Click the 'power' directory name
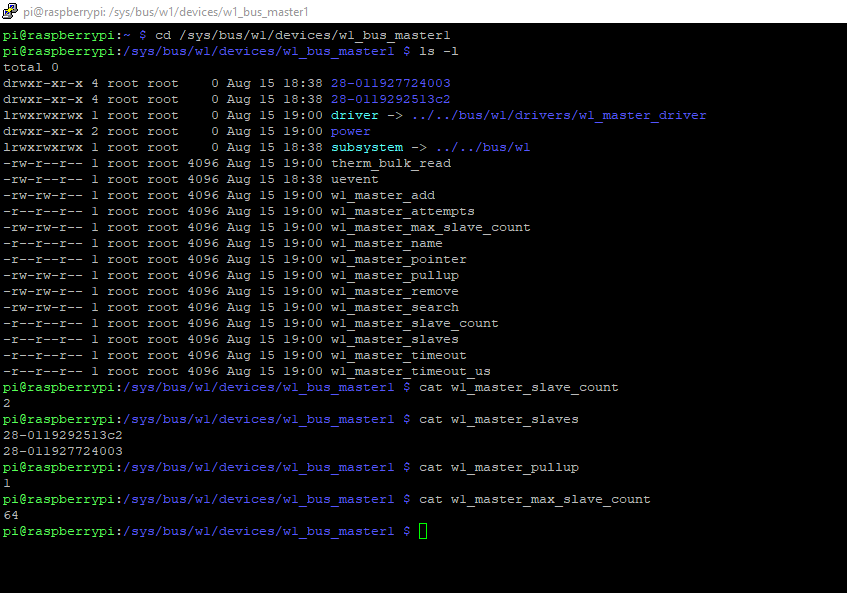Viewport: 847px width, 593px height. point(351,131)
